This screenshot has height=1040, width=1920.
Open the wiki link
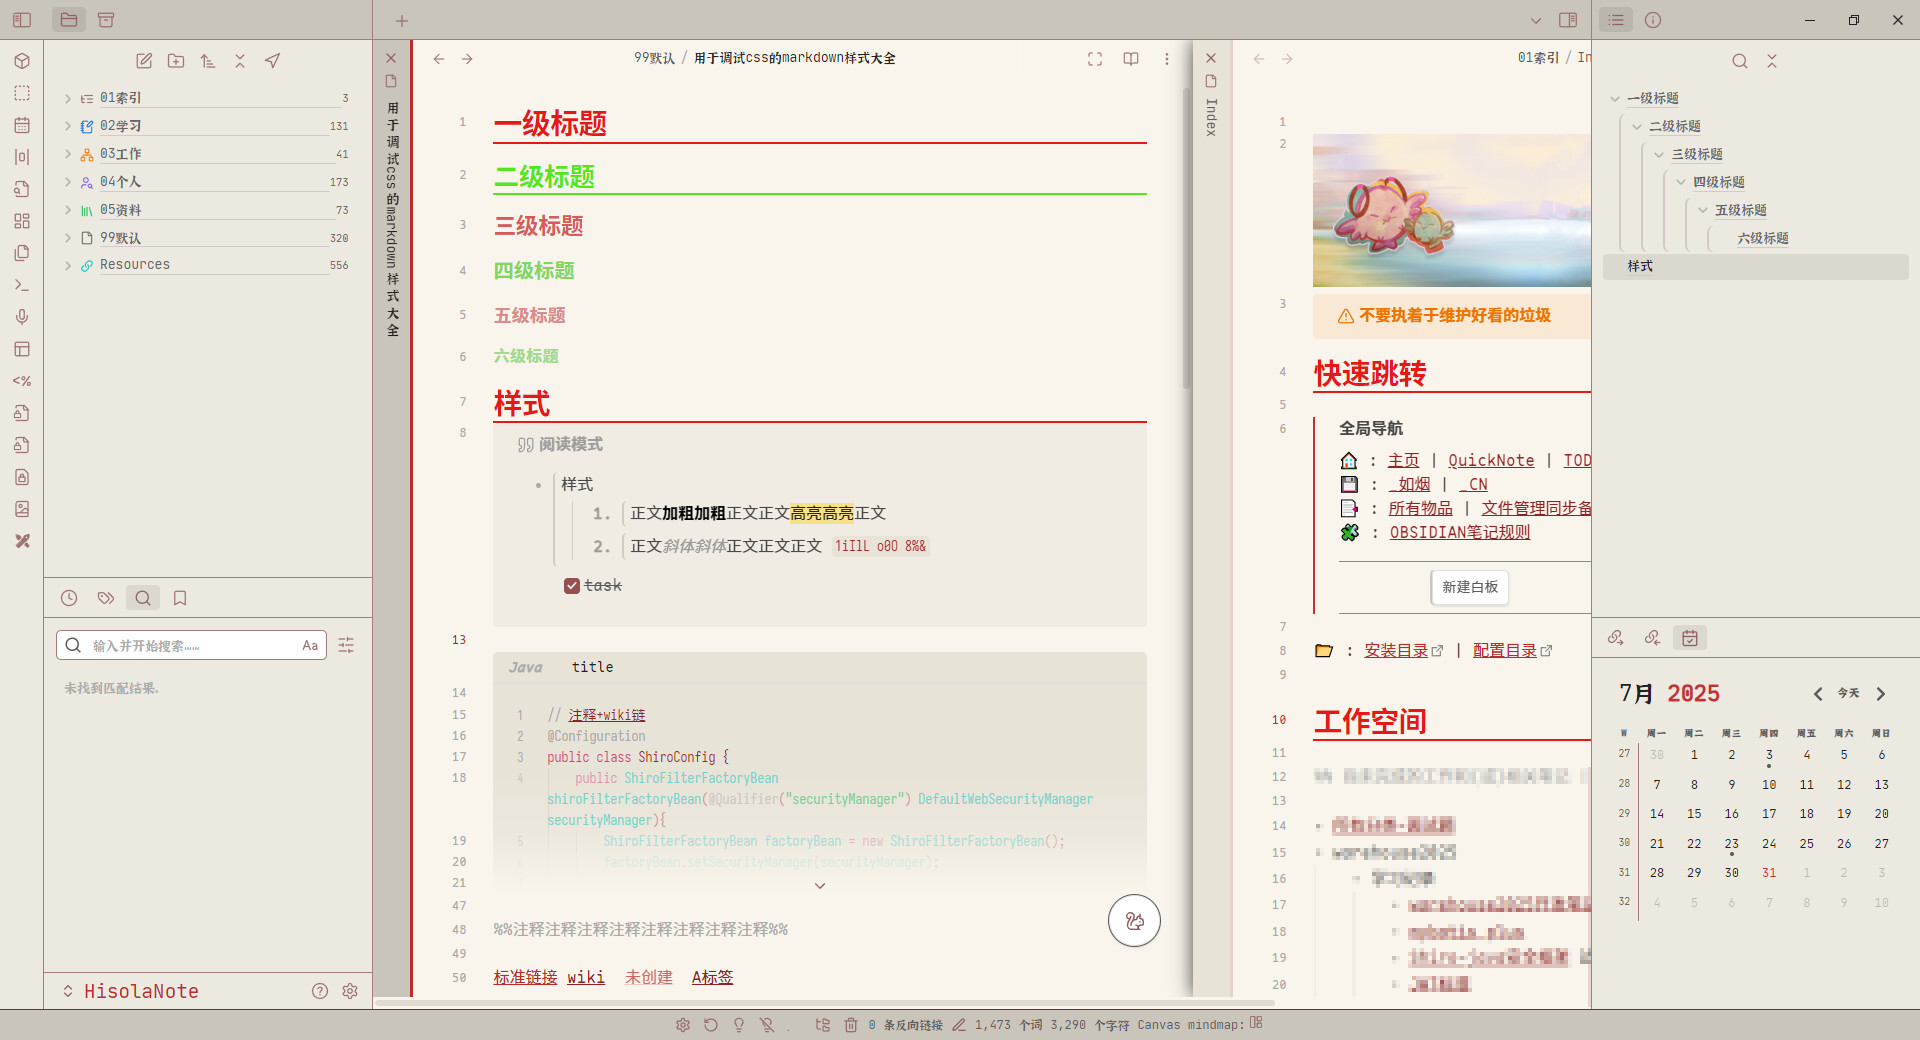(x=586, y=977)
